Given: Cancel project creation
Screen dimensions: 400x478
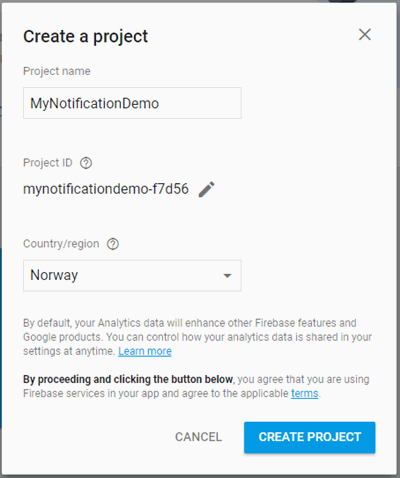Looking at the screenshot, I should (198, 437).
